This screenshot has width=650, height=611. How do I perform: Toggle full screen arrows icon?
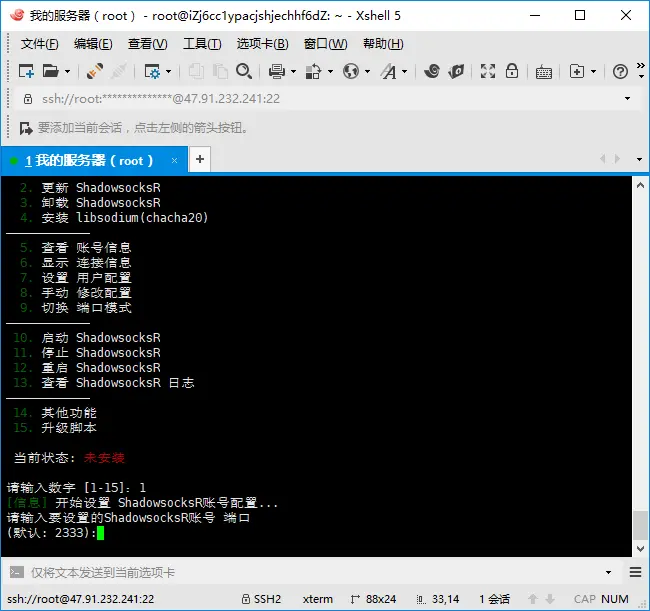(488, 71)
